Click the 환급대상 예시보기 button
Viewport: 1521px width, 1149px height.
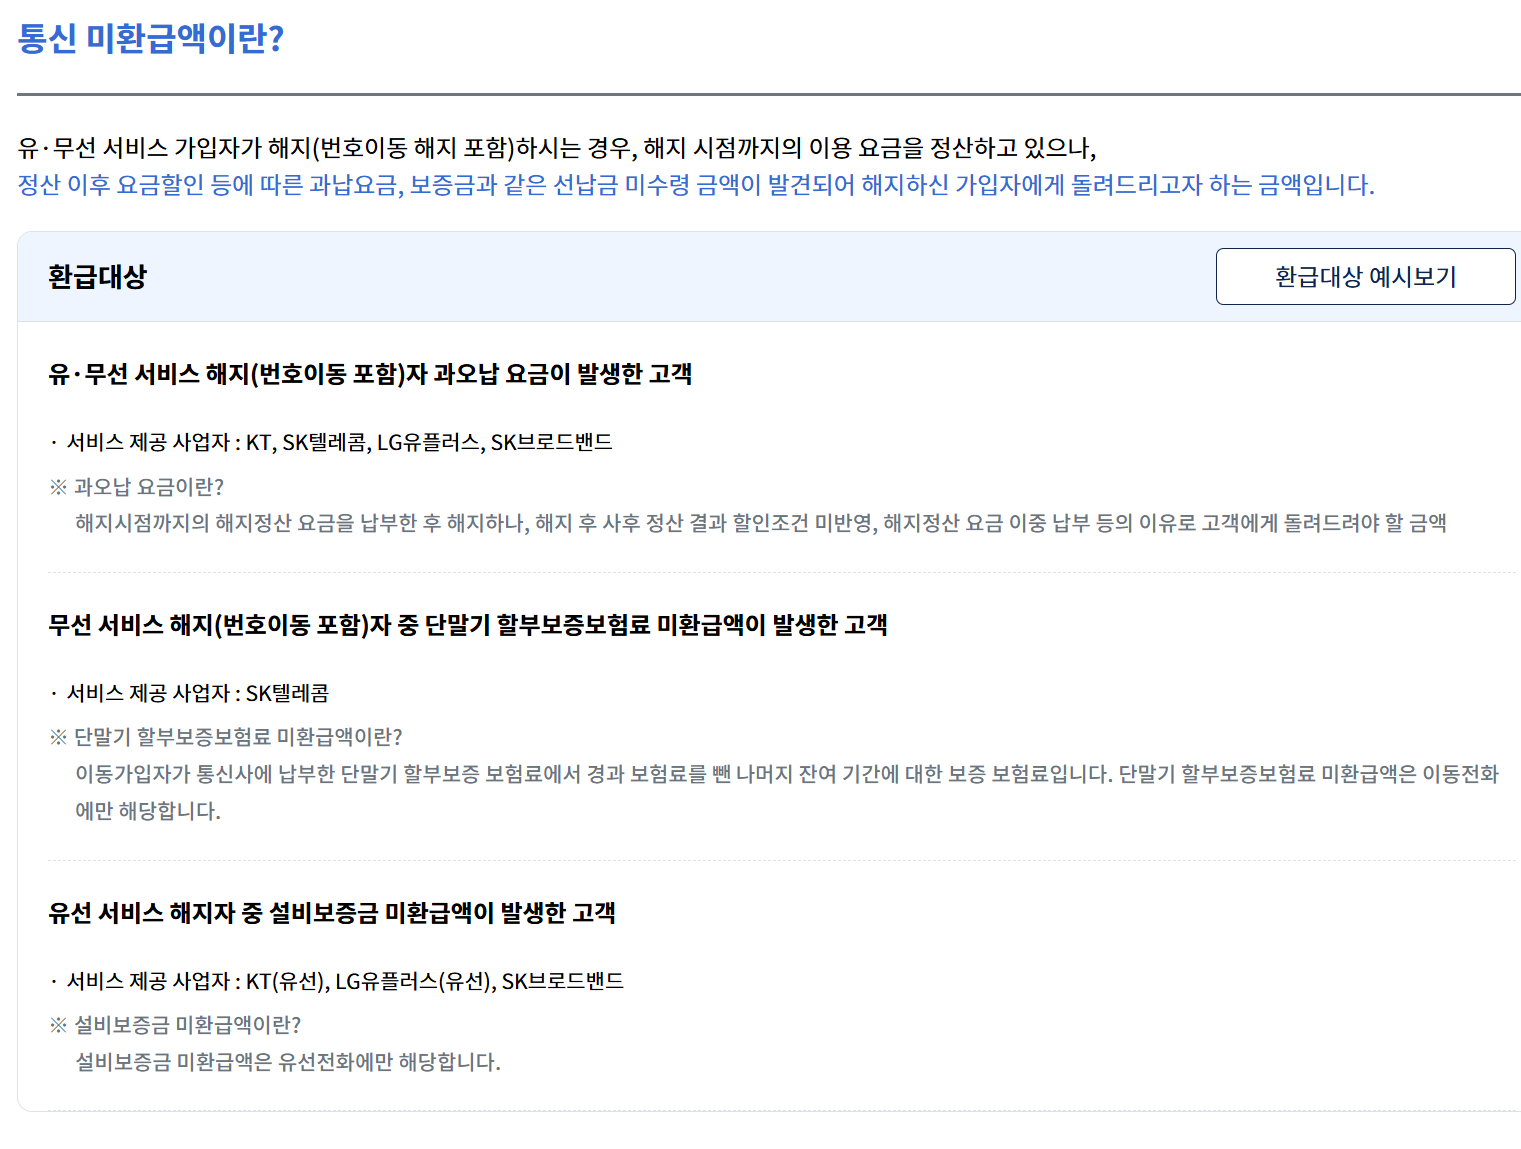pyautogui.click(x=1364, y=277)
